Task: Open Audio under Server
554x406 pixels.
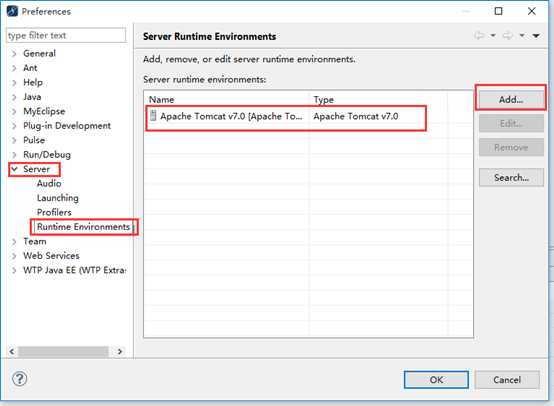Action: click(49, 183)
